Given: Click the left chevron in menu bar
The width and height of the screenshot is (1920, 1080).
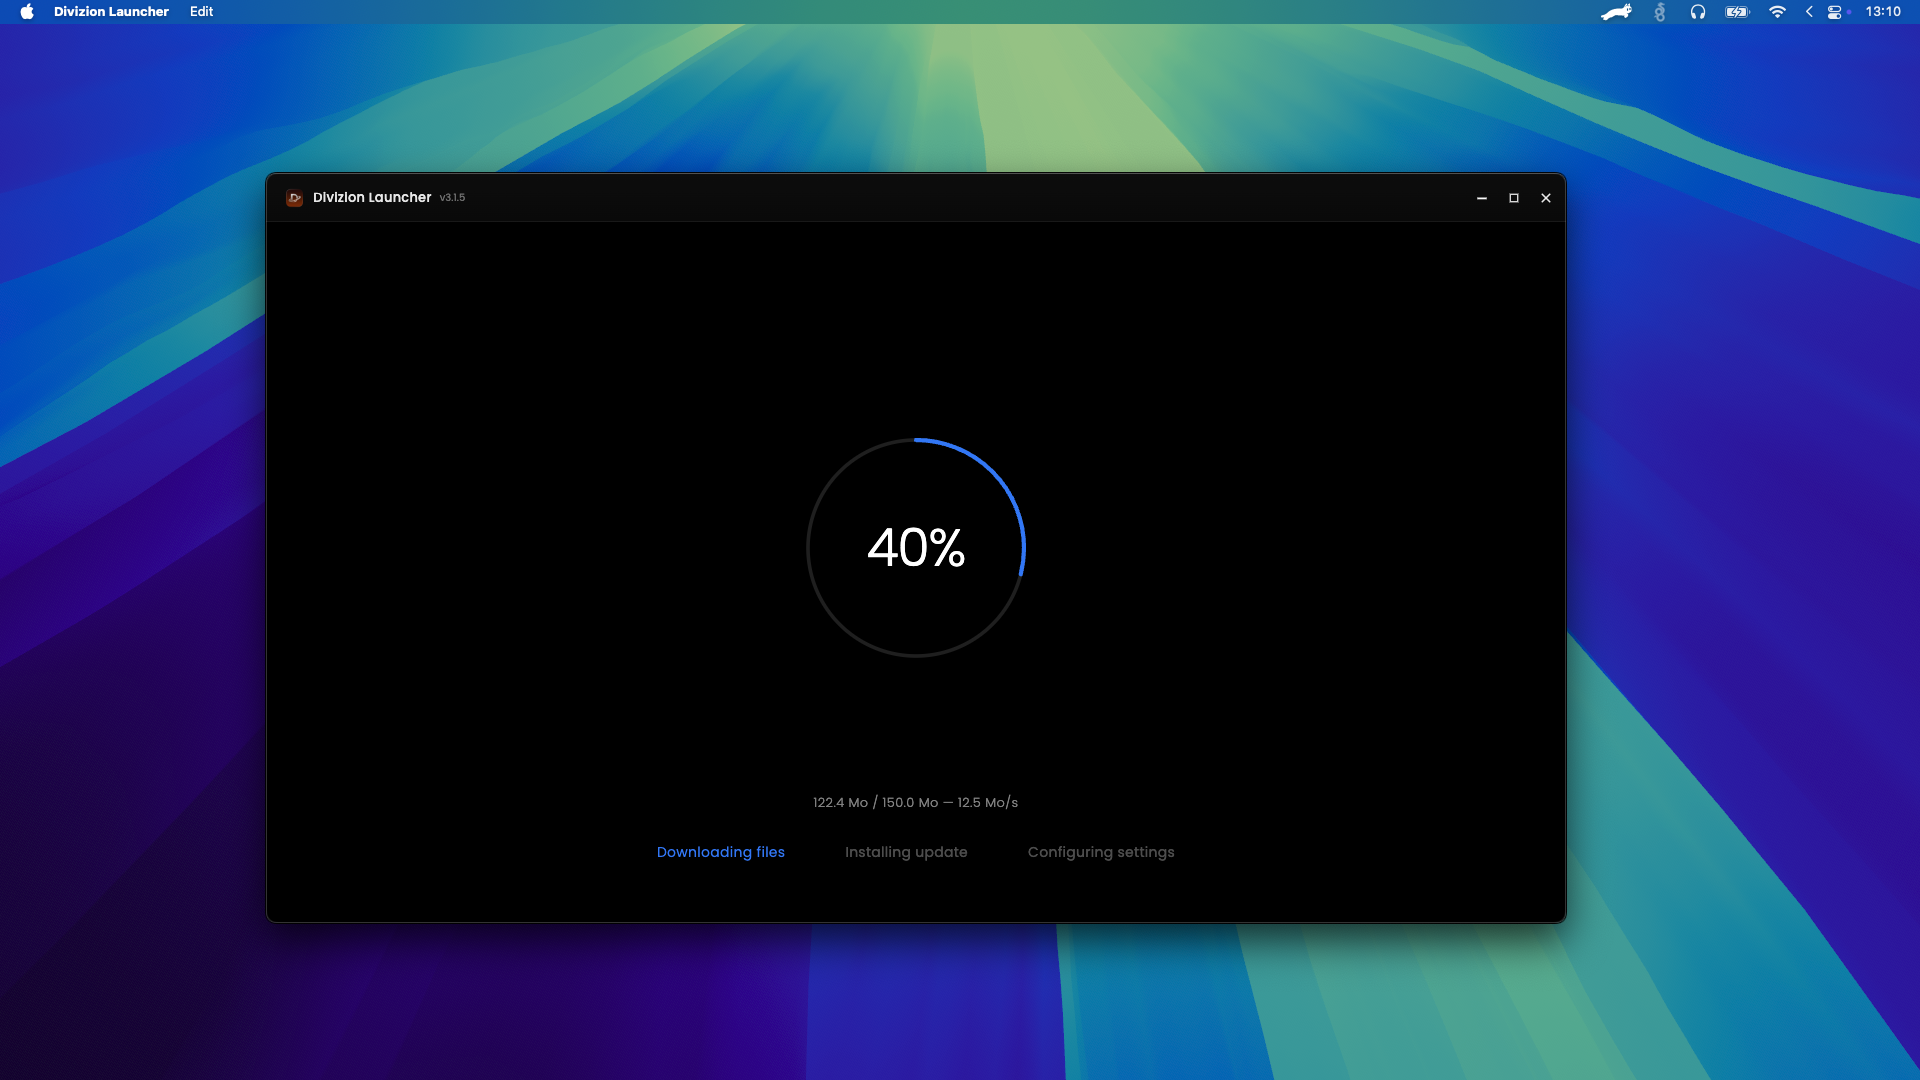Looking at the screenshot, I should coord(1809,12).
